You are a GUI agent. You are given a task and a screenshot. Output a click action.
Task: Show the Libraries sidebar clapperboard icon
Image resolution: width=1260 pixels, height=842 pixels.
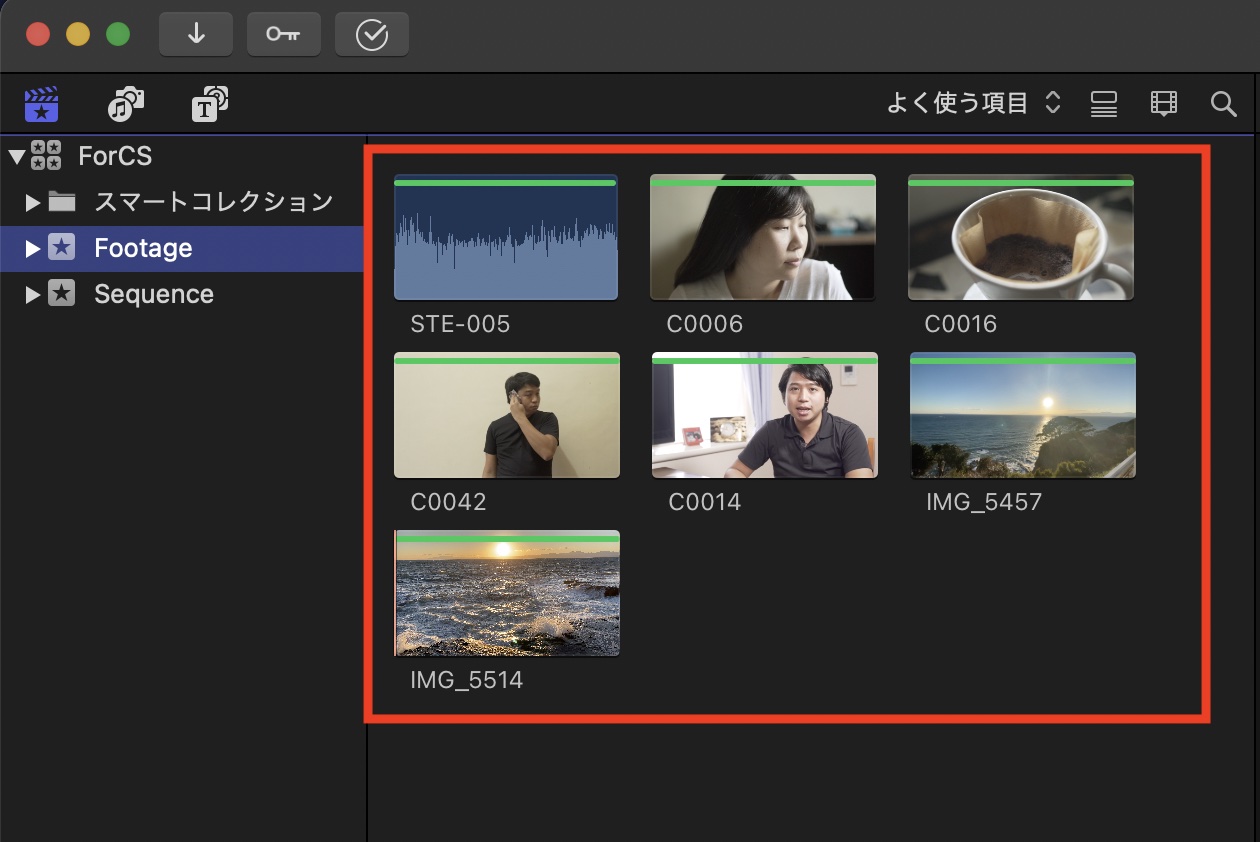pyautogui.click(x=42, y=104)
